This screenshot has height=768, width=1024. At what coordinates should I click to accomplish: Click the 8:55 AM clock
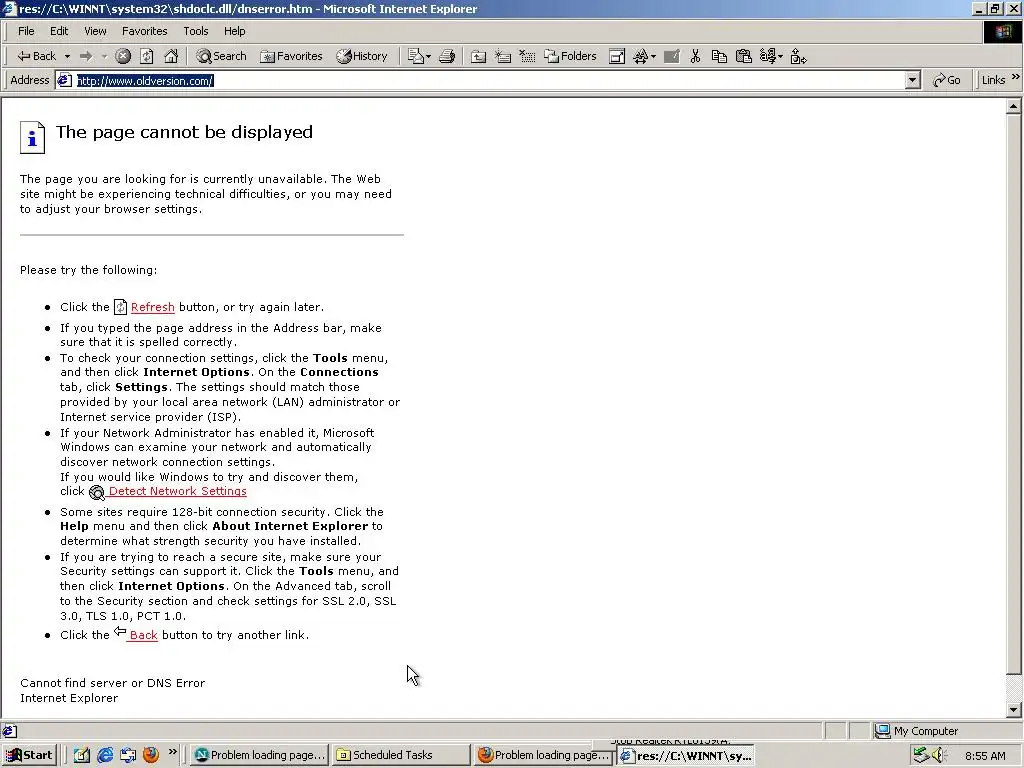coord(985,756)
